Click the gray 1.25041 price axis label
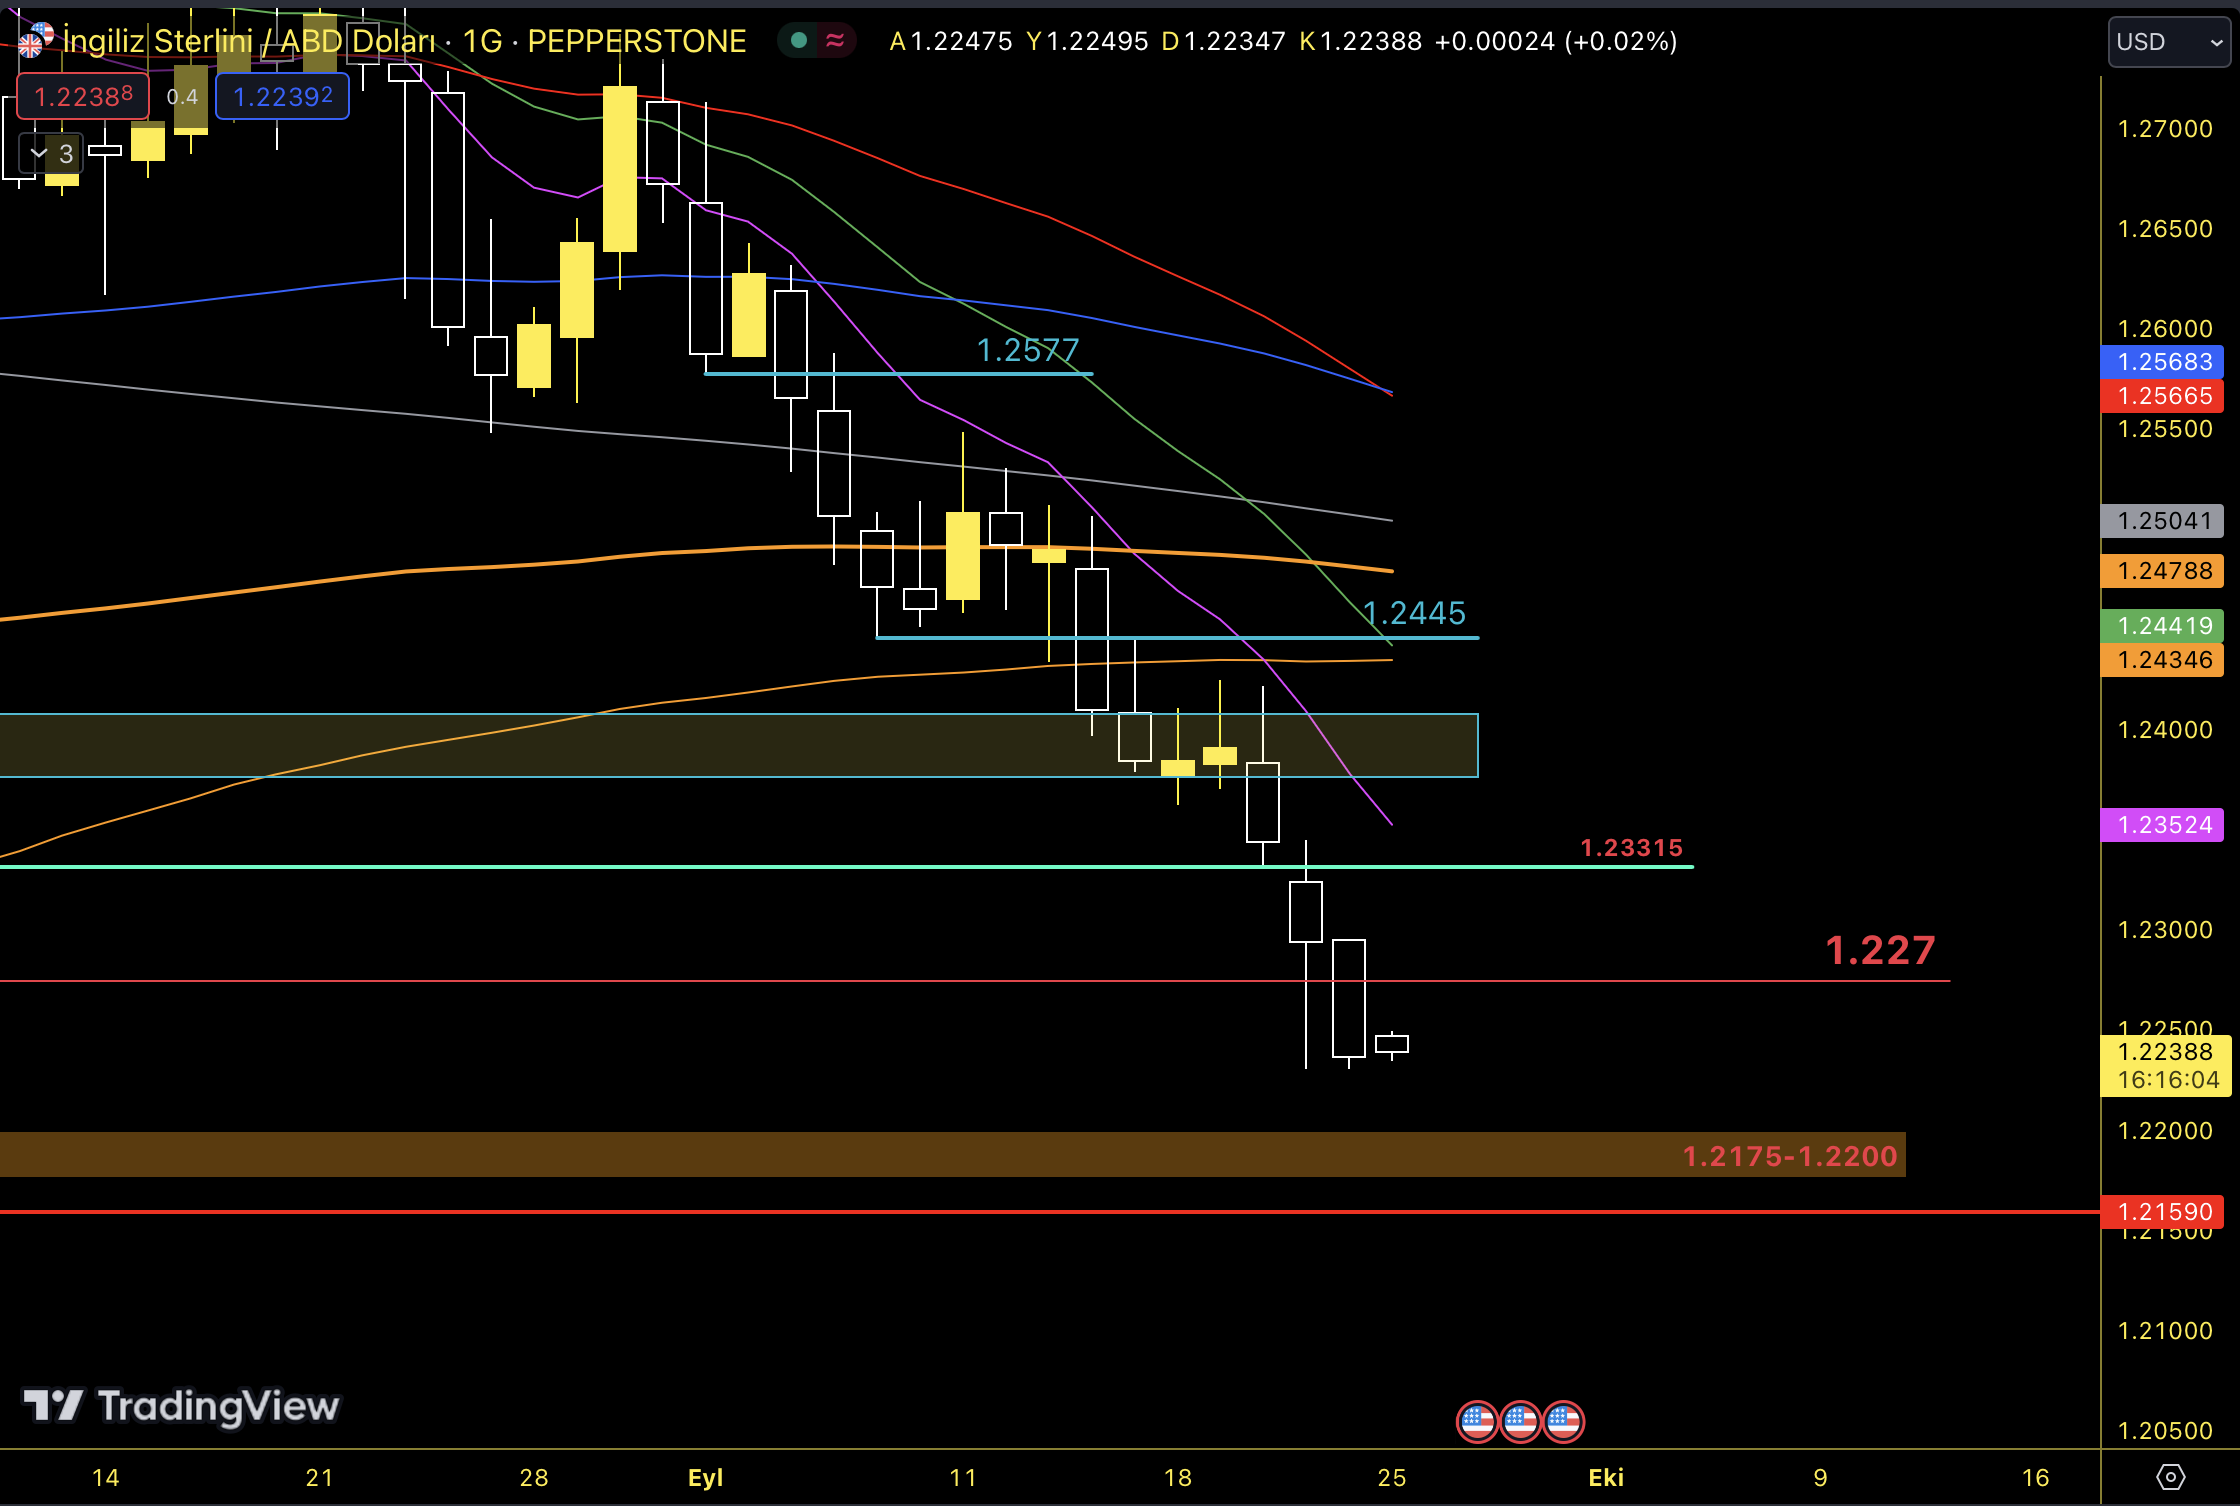2240x1506 pixels. pos(2164,521)
